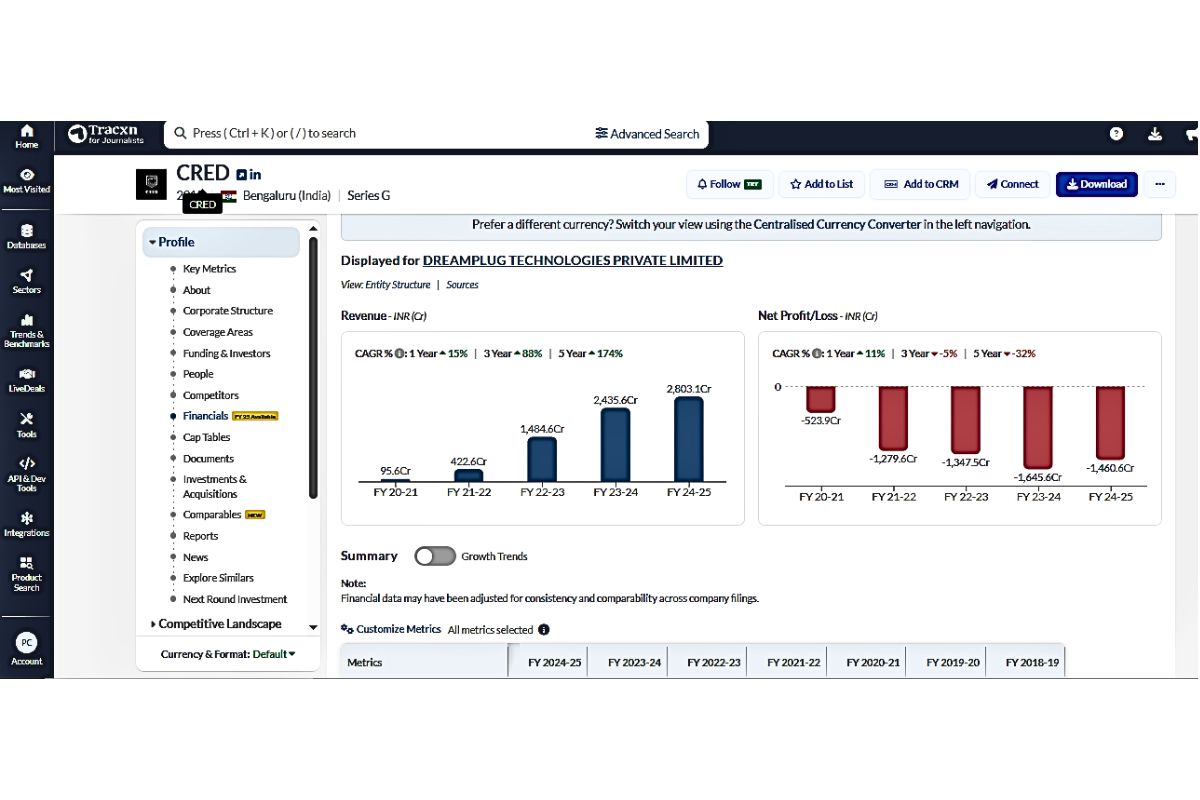Click the blue Download button
Screen dimensions: 1200x800
click(1096, 184)
